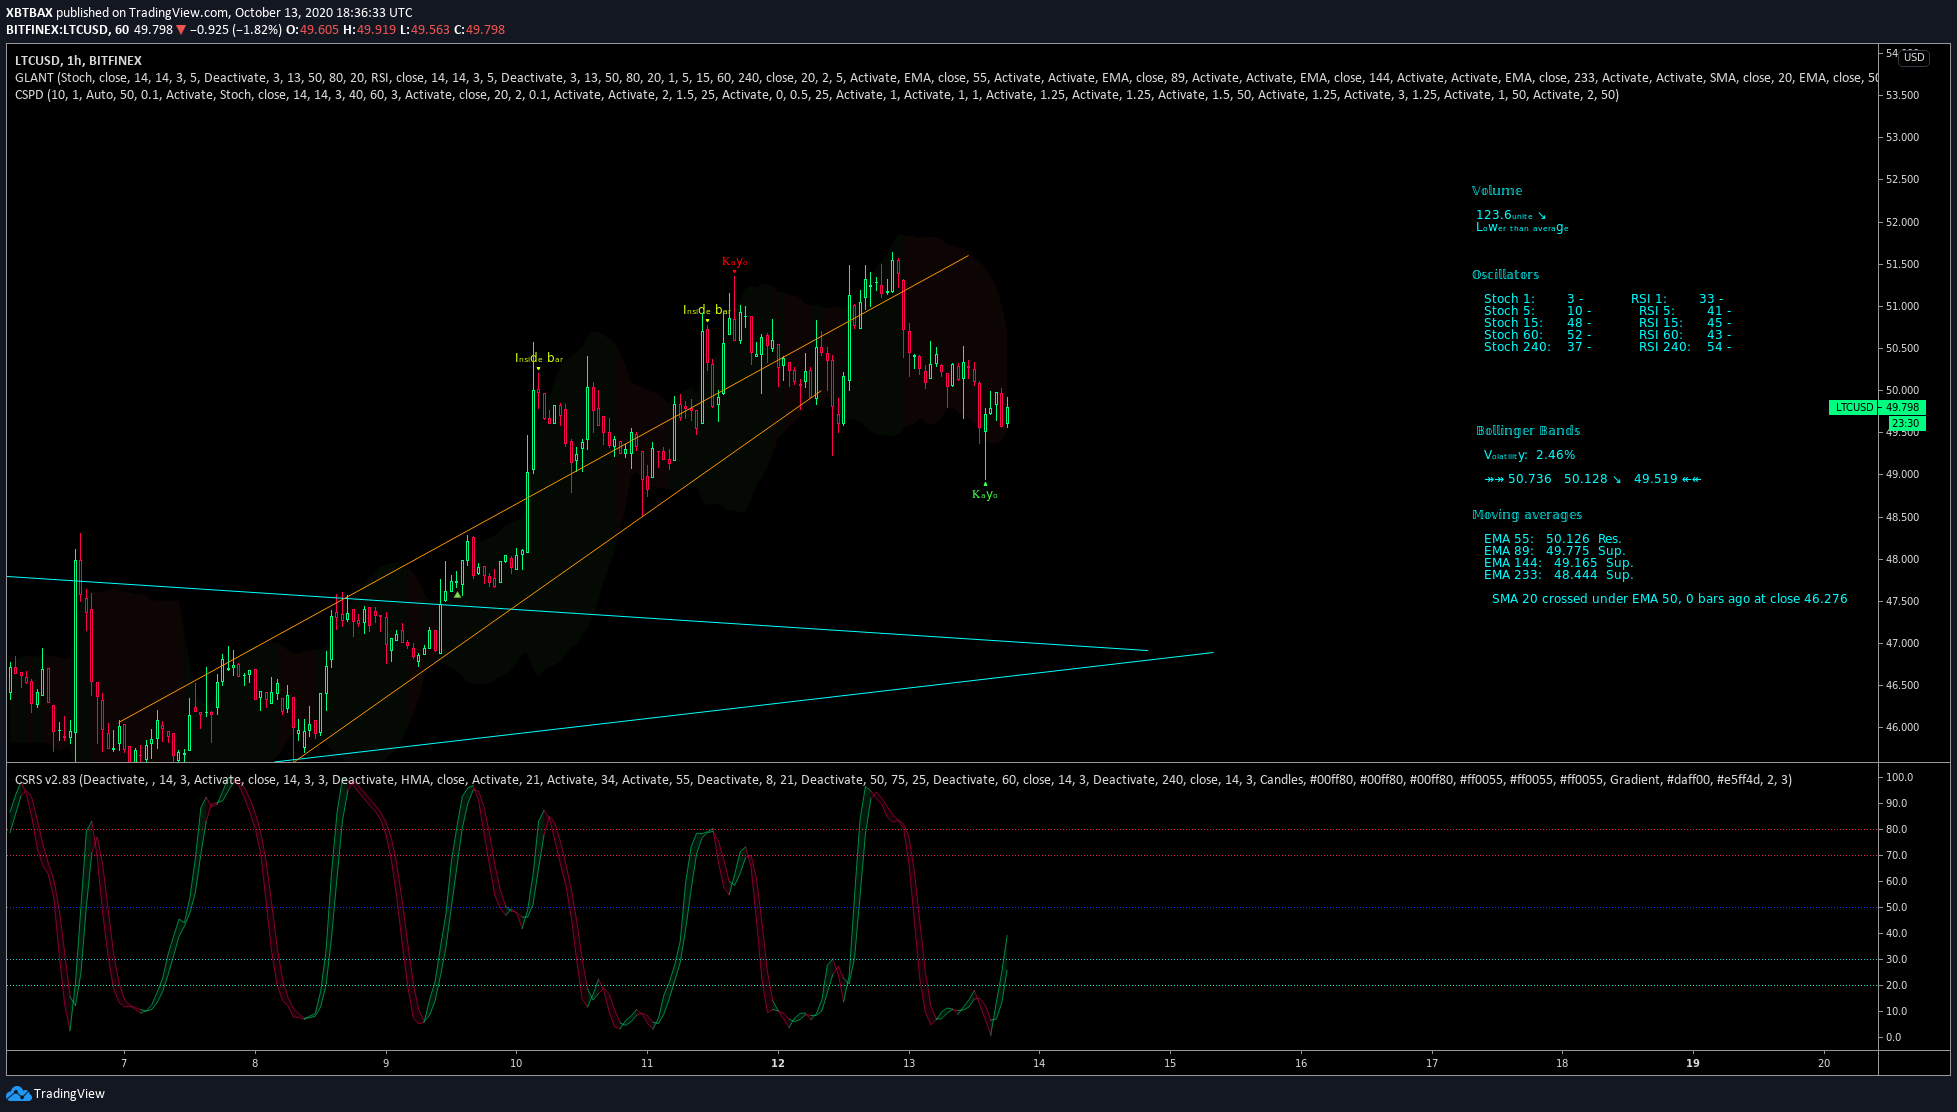Click the XBTBAX published header text

pos(209,13)
